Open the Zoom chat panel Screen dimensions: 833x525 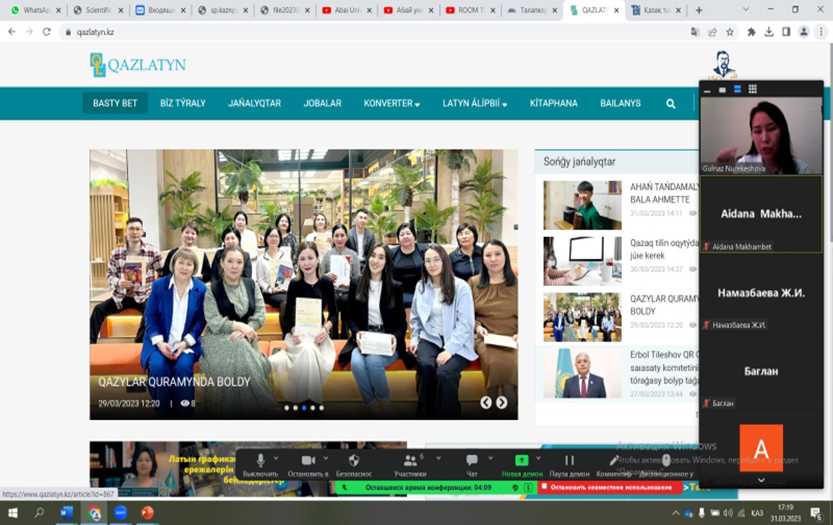[x=471, y=461]
